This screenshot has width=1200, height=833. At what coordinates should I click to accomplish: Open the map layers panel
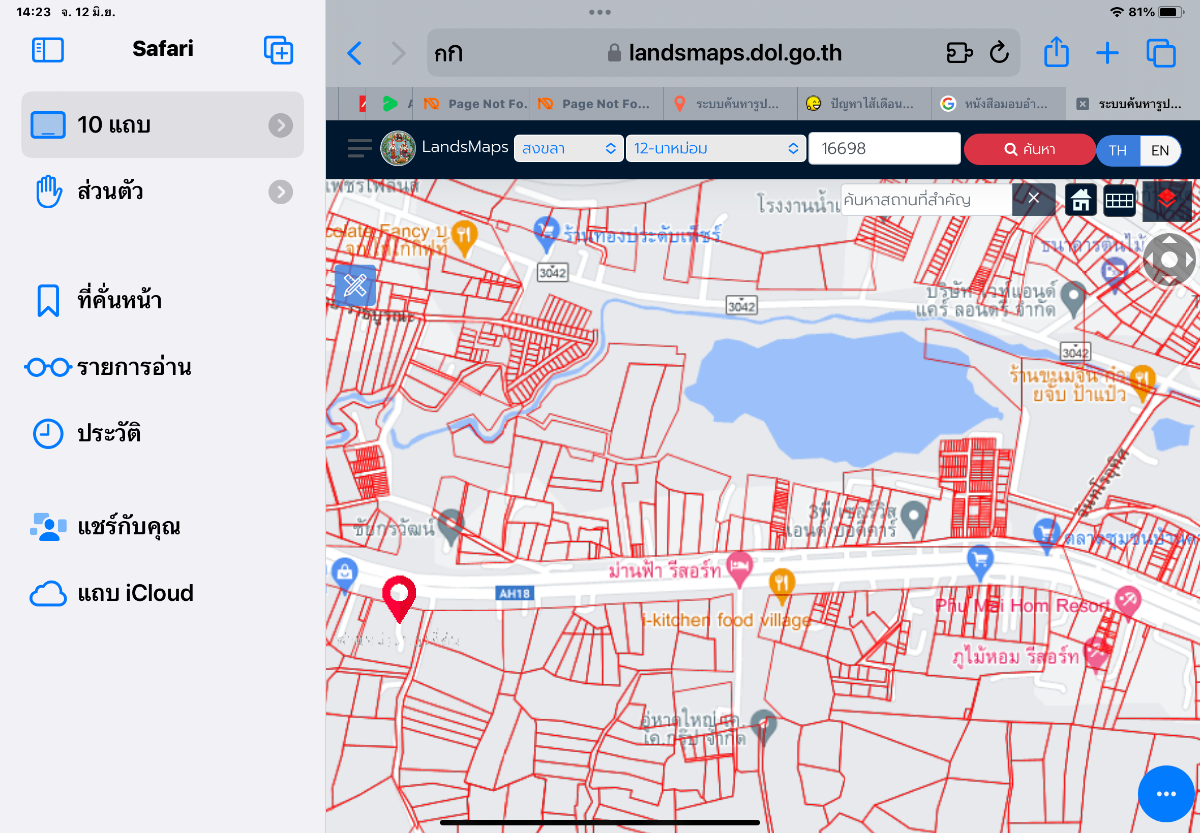coord(1166,200)
